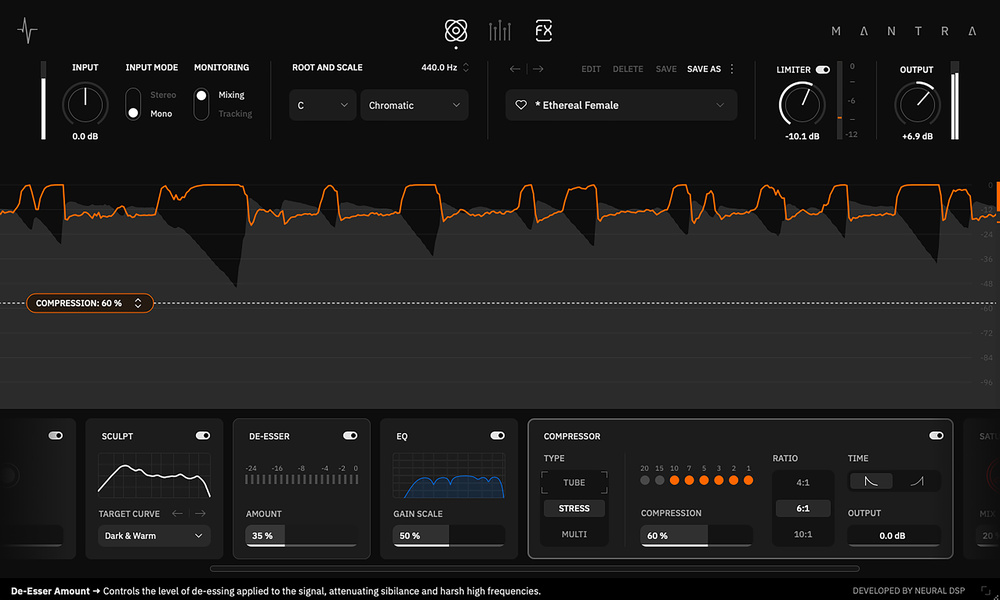Disable the De-Esser module

(350, 436)
